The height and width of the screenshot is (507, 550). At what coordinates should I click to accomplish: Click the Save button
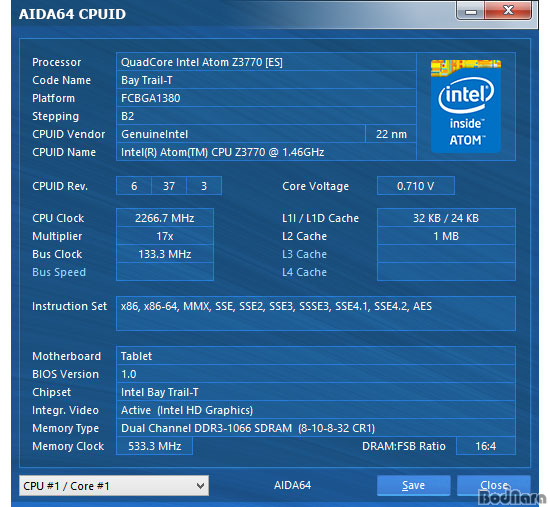click(x=414, y=486)
